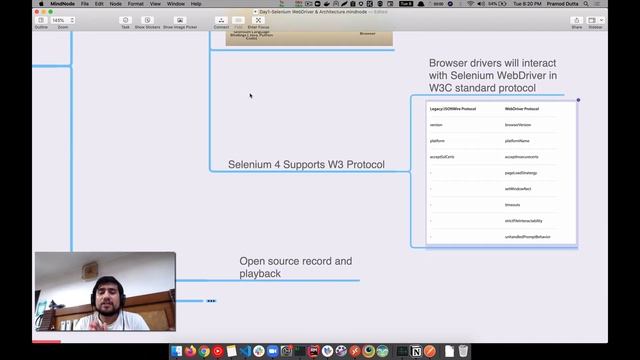Screen dimensions: 640x360
Task: Open the Sidebar options chevron
Action: click(x=601, y=20)
